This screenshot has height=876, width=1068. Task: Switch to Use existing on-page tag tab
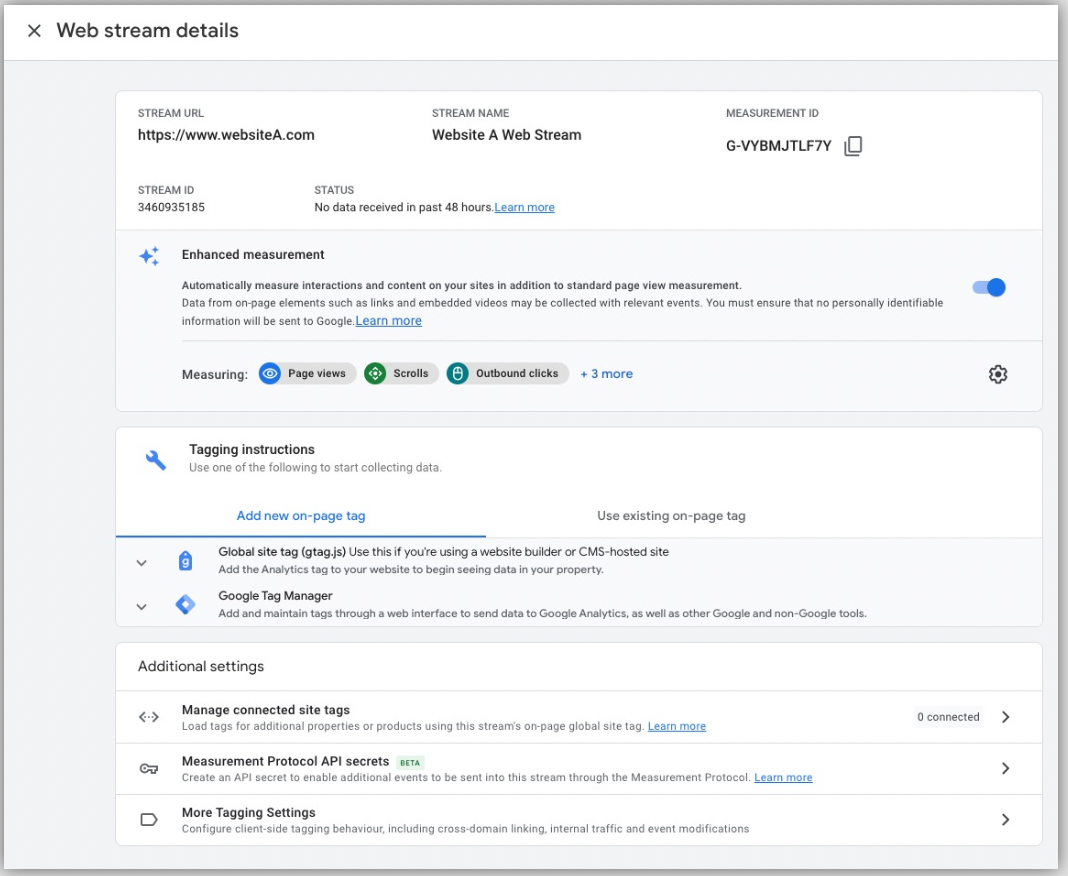(671, 516)
